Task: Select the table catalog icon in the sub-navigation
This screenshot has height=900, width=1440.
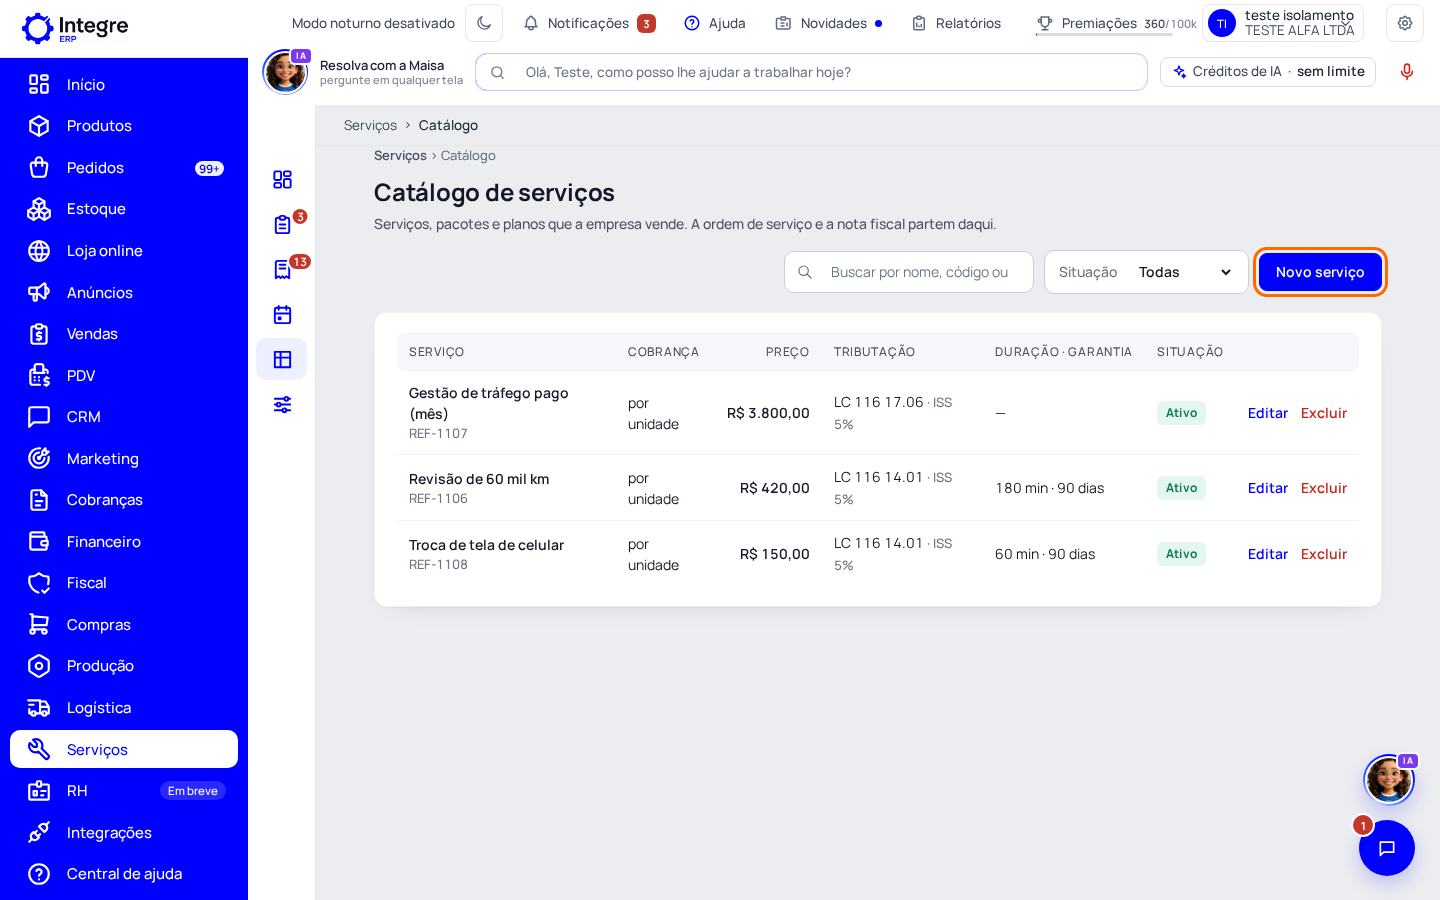Action: coord(282,360)
